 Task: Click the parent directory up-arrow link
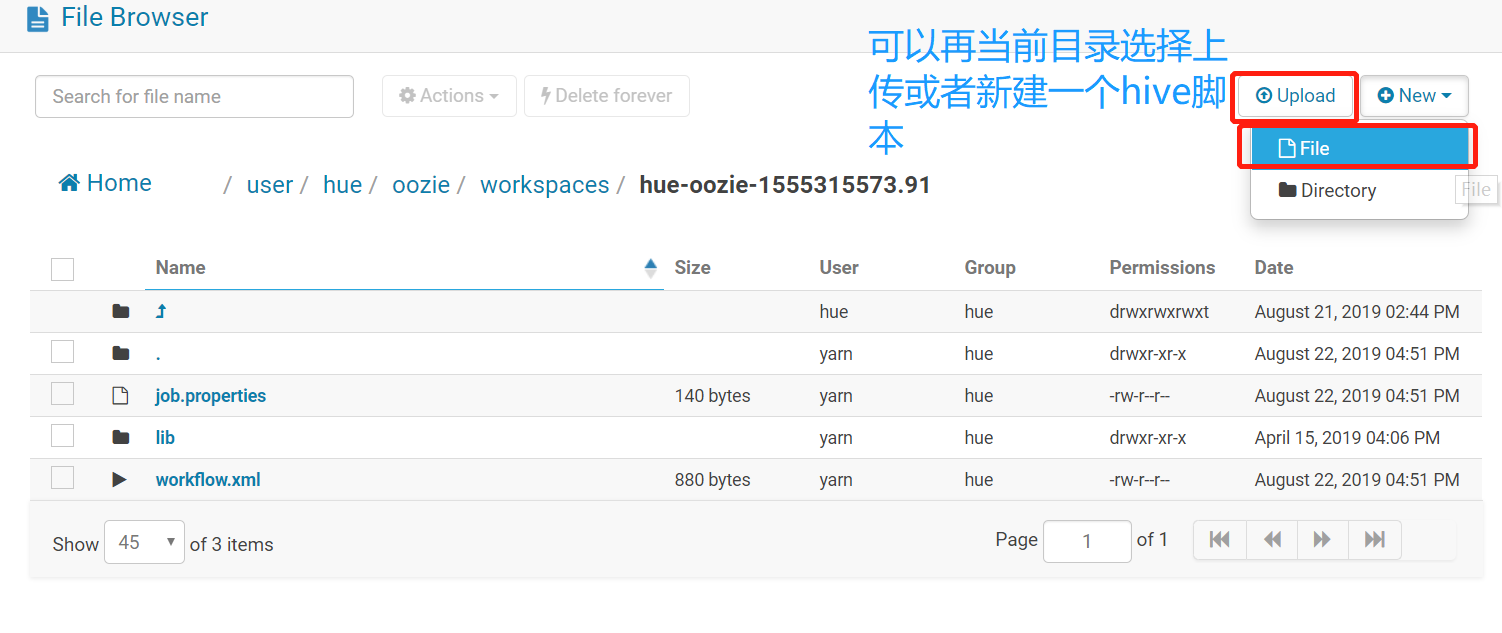[x=161, y=312]
